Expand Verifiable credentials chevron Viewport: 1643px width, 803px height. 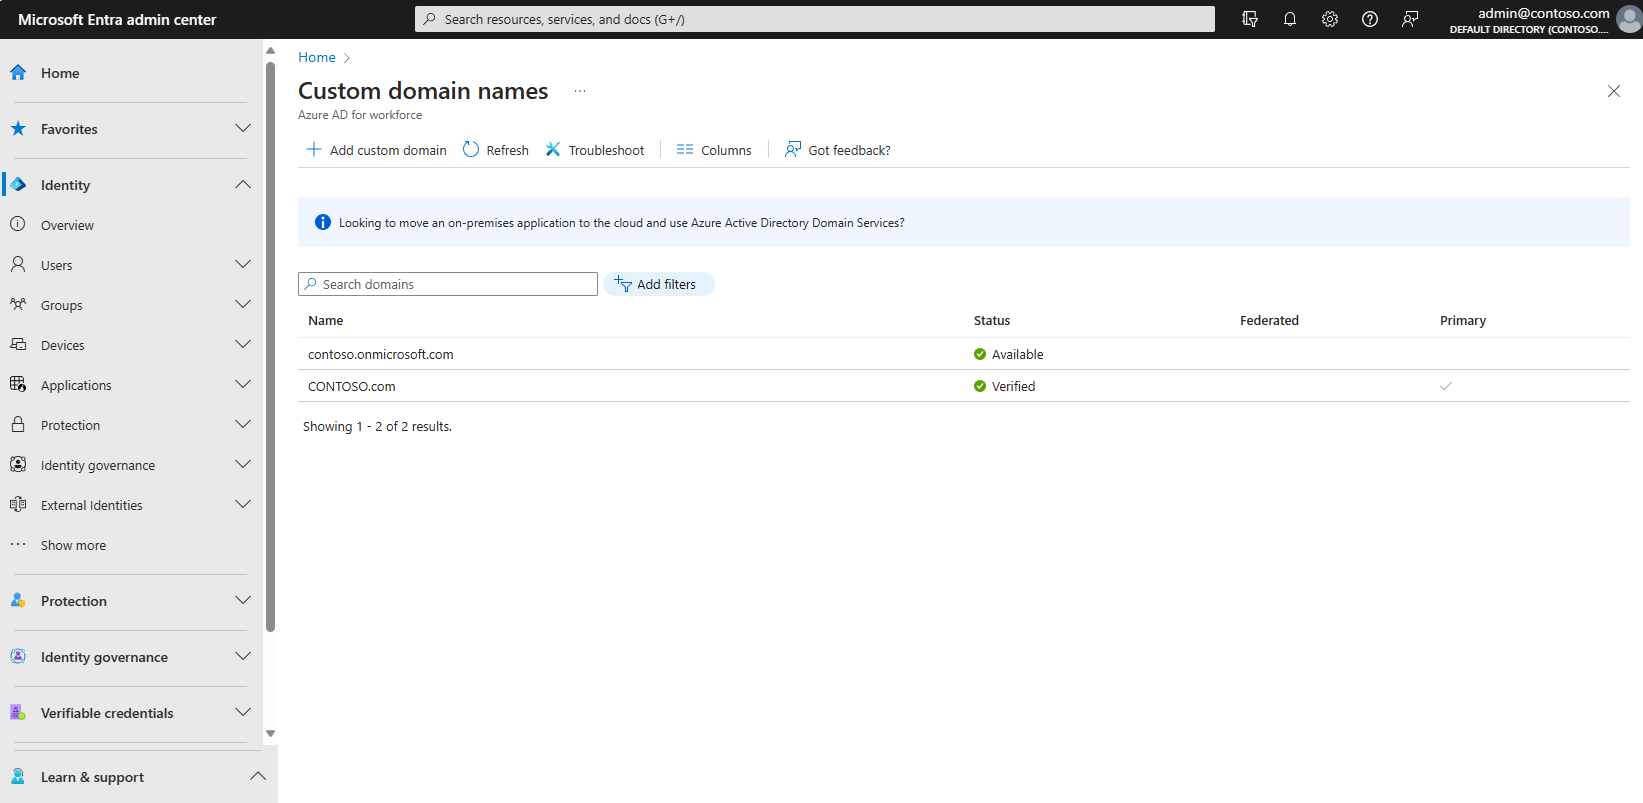[x=243, y=712]
